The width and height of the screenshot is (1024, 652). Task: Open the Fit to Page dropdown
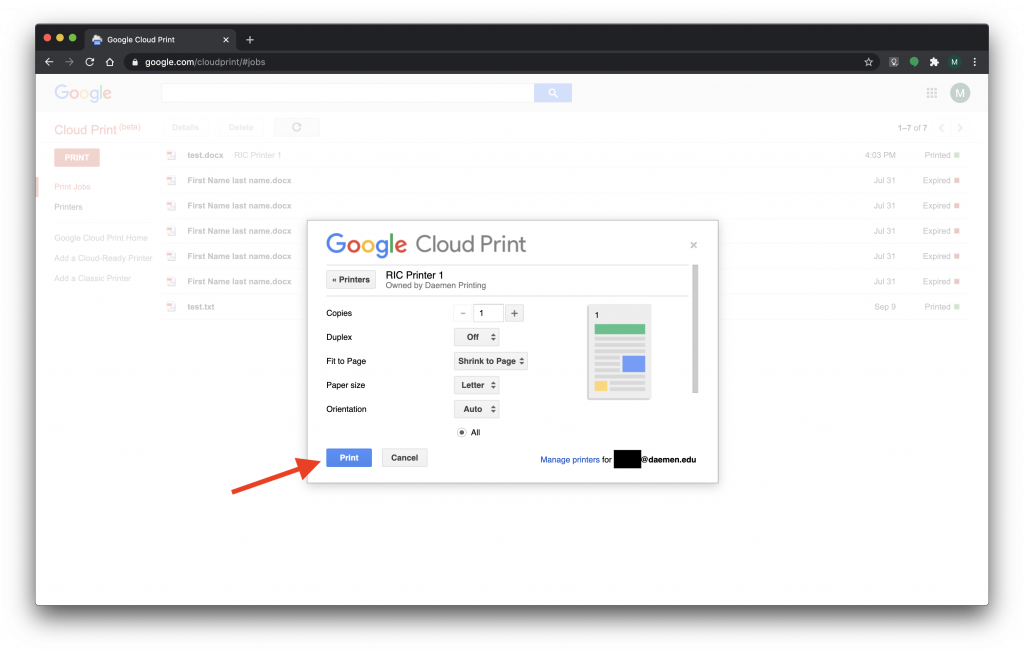tap(491, 361)
